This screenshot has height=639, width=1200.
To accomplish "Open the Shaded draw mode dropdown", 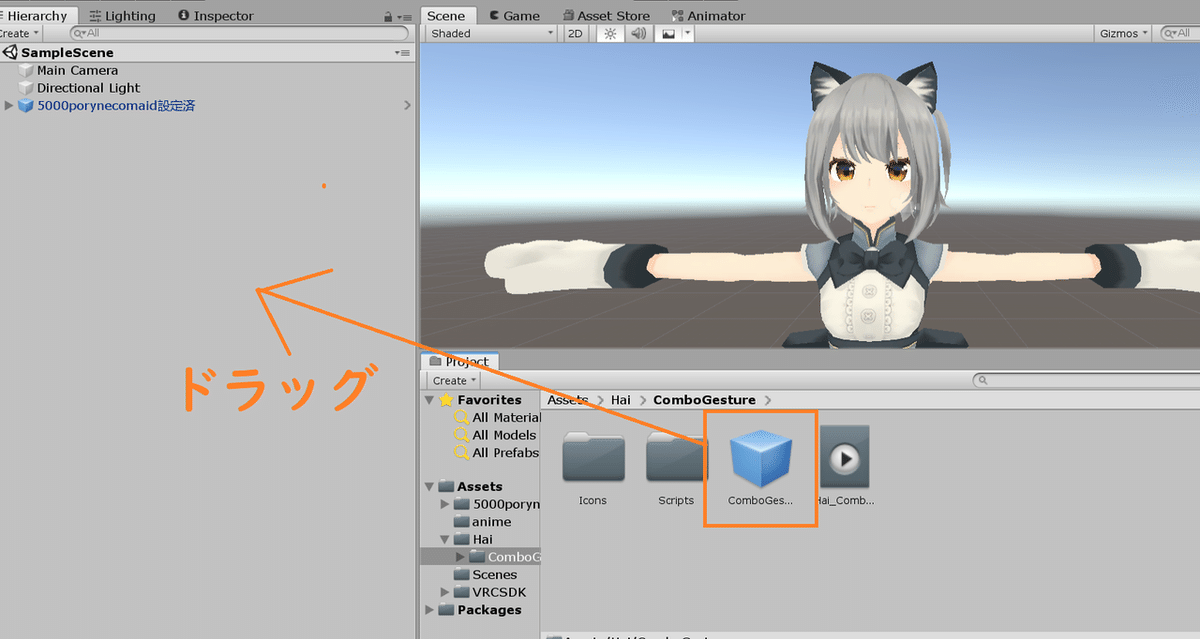I will [x=491, y=33].
